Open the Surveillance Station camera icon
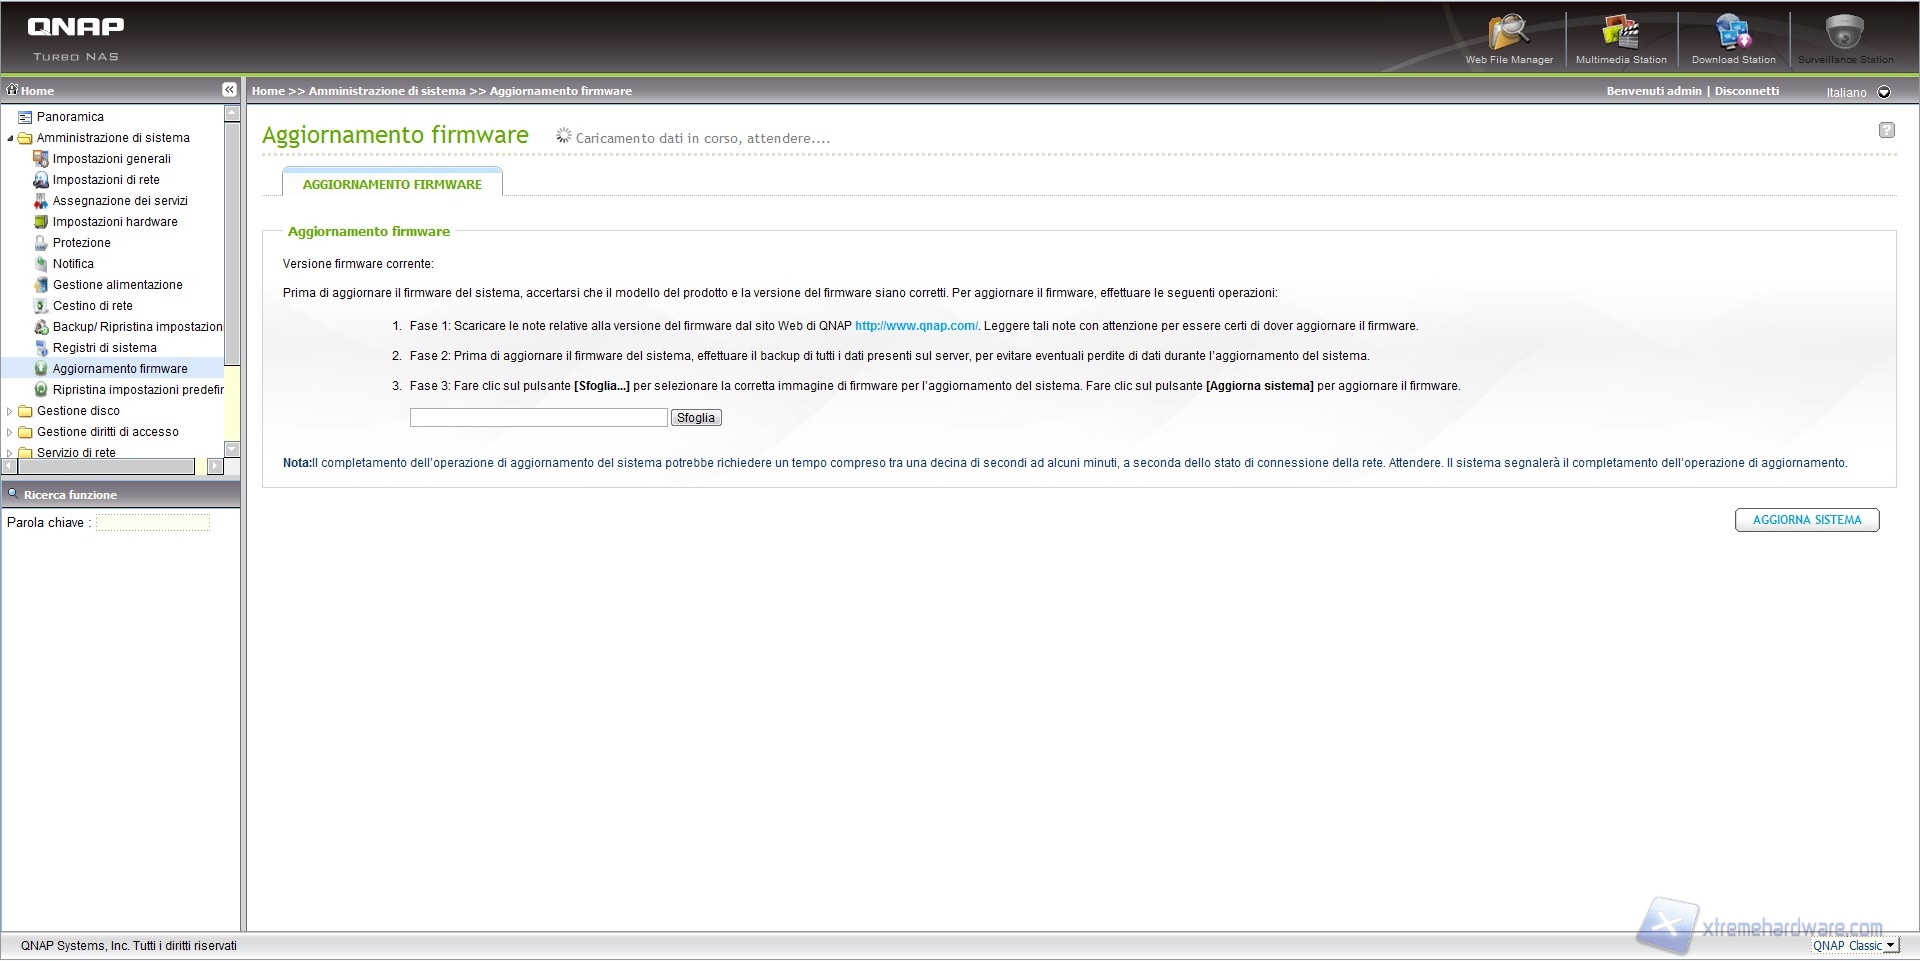 click(x=1844, y=32)
